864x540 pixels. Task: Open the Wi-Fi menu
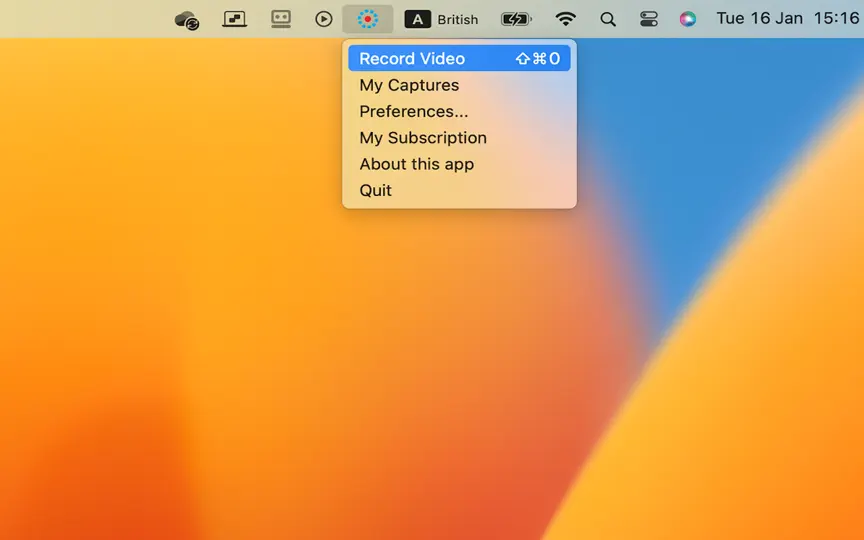click(x=565, y=19)
